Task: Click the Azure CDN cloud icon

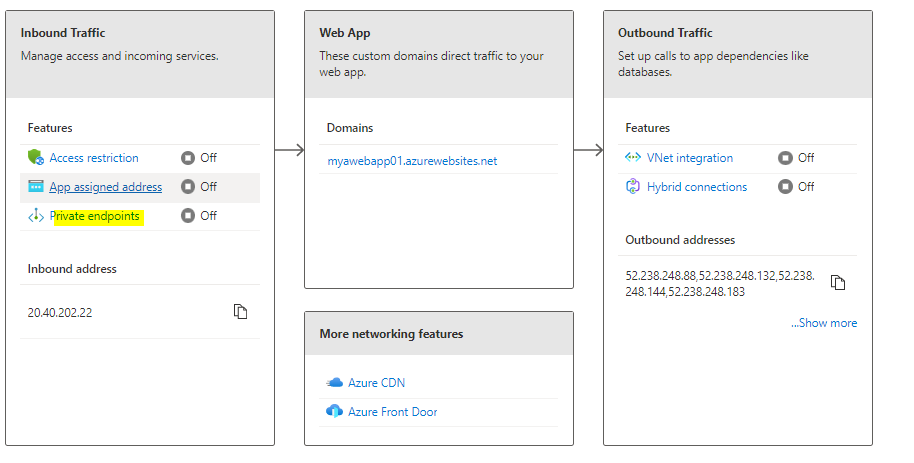Action: pos(335,383)
